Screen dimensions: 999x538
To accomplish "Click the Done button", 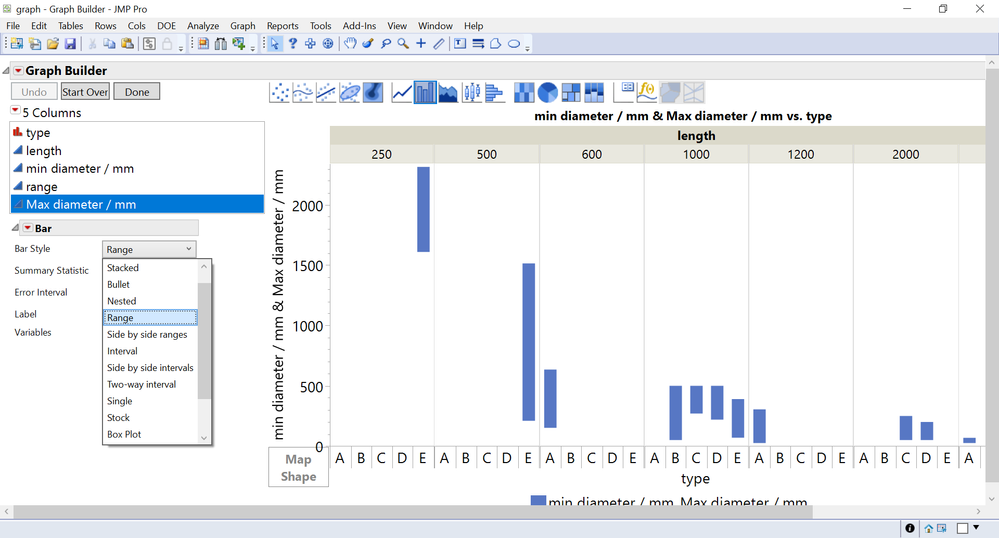I will click(x=137, y=92).
